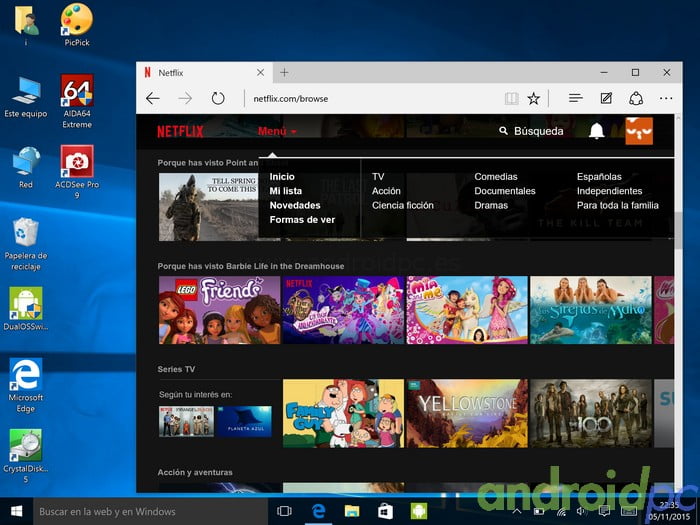Open the ACDSee Pro 9 shortcut
This screenshot has width=700, height=525.
(77, 172)
